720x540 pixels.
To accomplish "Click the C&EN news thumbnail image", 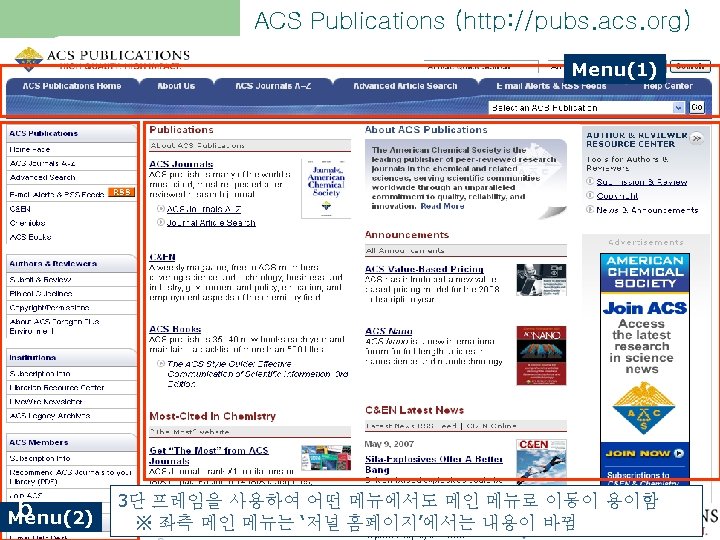I will [541, 460].
